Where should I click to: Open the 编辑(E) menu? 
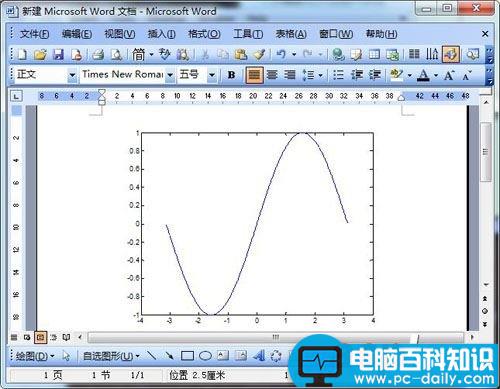[x=77, y=34]
